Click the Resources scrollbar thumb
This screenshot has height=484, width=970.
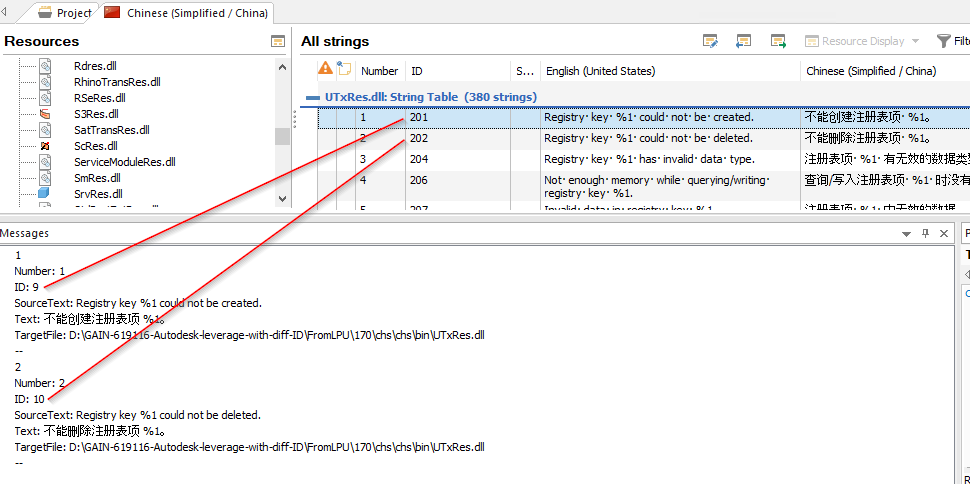tap(282, 136)
